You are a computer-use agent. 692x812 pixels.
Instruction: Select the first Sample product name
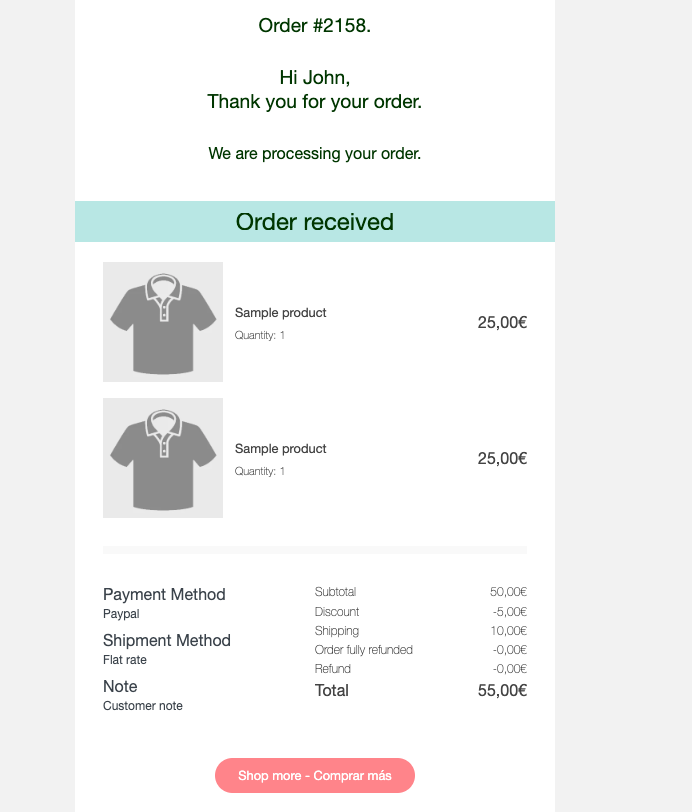pyautogui.click(x=280, y=313)
